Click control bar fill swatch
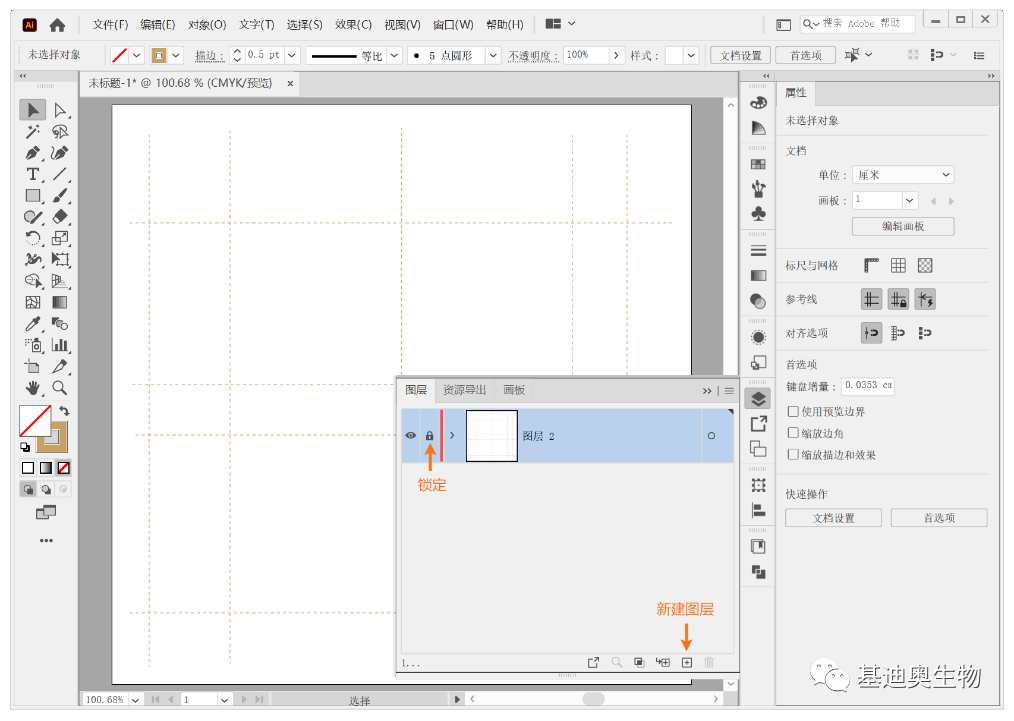This screenshot has width=1014, height=721. click(119, 56)
